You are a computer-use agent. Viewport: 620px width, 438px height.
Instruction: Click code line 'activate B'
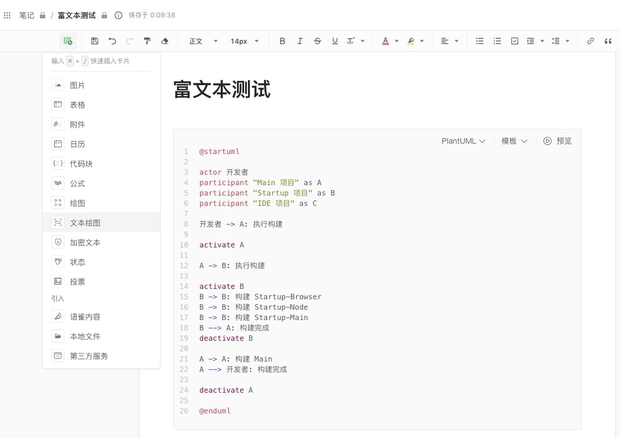tap(222, 286)
